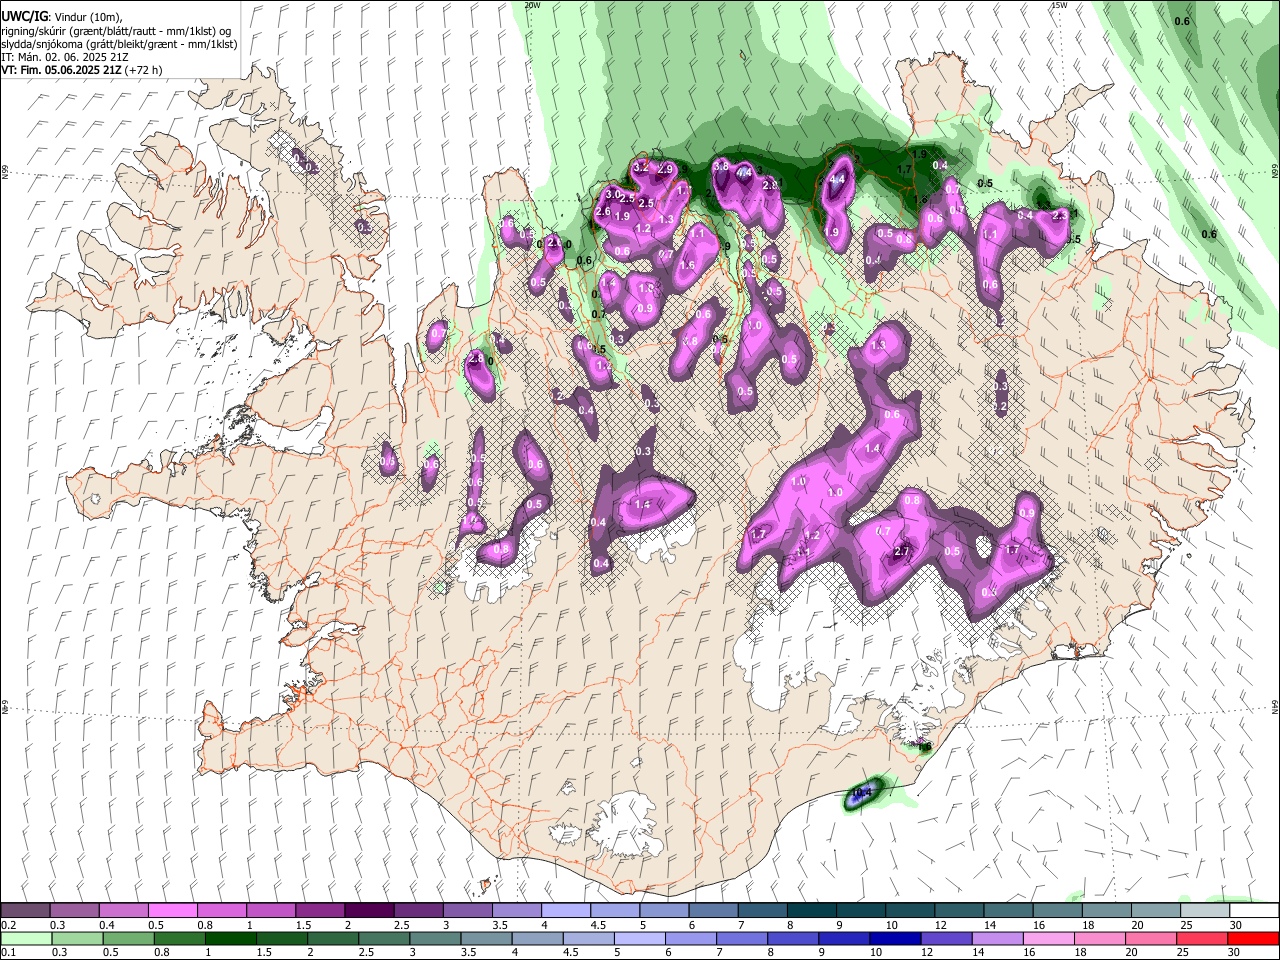Click the 'VT: Fim. 05.06.2025 21Z (+72 h)' valid time
This screenshot has width=1280, height=960.
[x=82, y=70]
